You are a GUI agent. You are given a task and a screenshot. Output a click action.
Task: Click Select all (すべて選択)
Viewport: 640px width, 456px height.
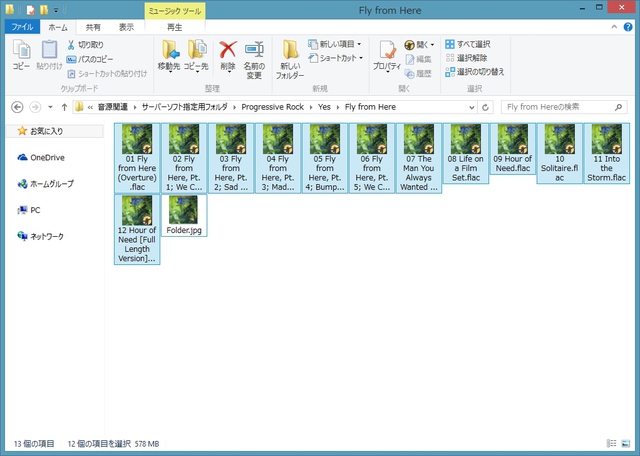[x=468, y=44]
